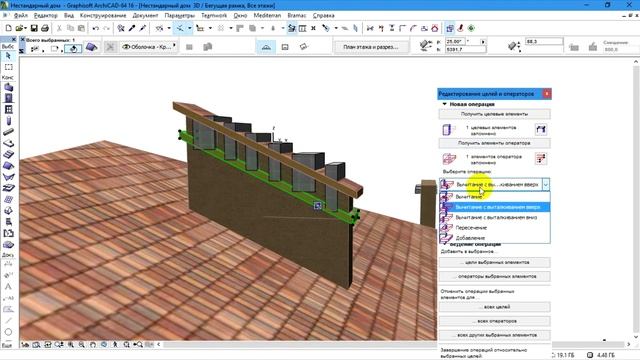Select the Shell tool in toolbox
Viewport: 640px width, 360px height.
[x=8, y=177]
